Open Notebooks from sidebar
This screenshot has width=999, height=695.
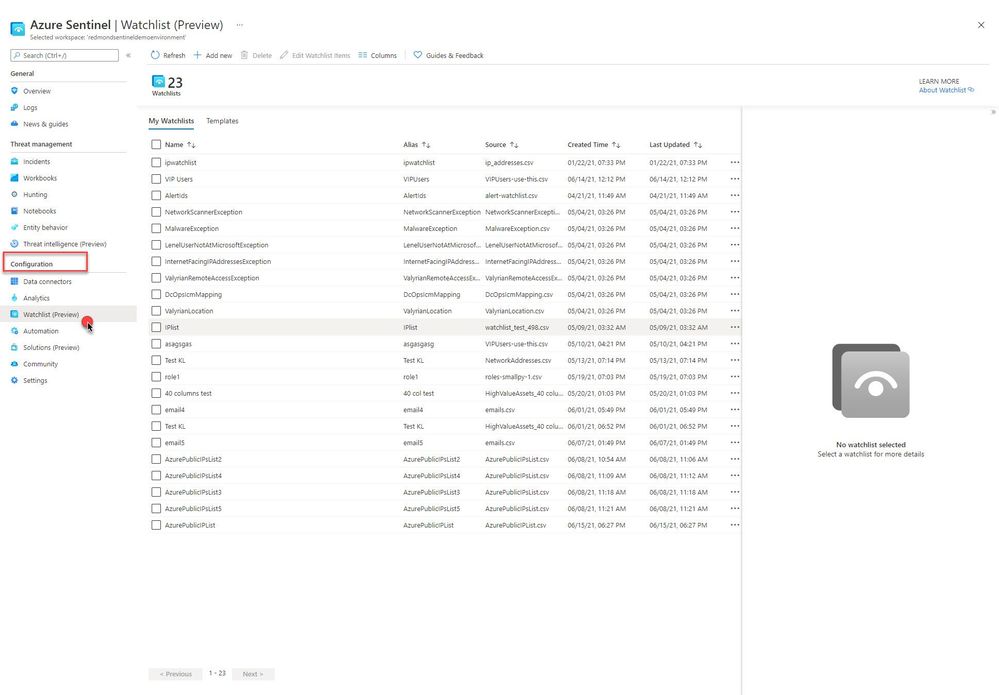[x=40, y=211]
